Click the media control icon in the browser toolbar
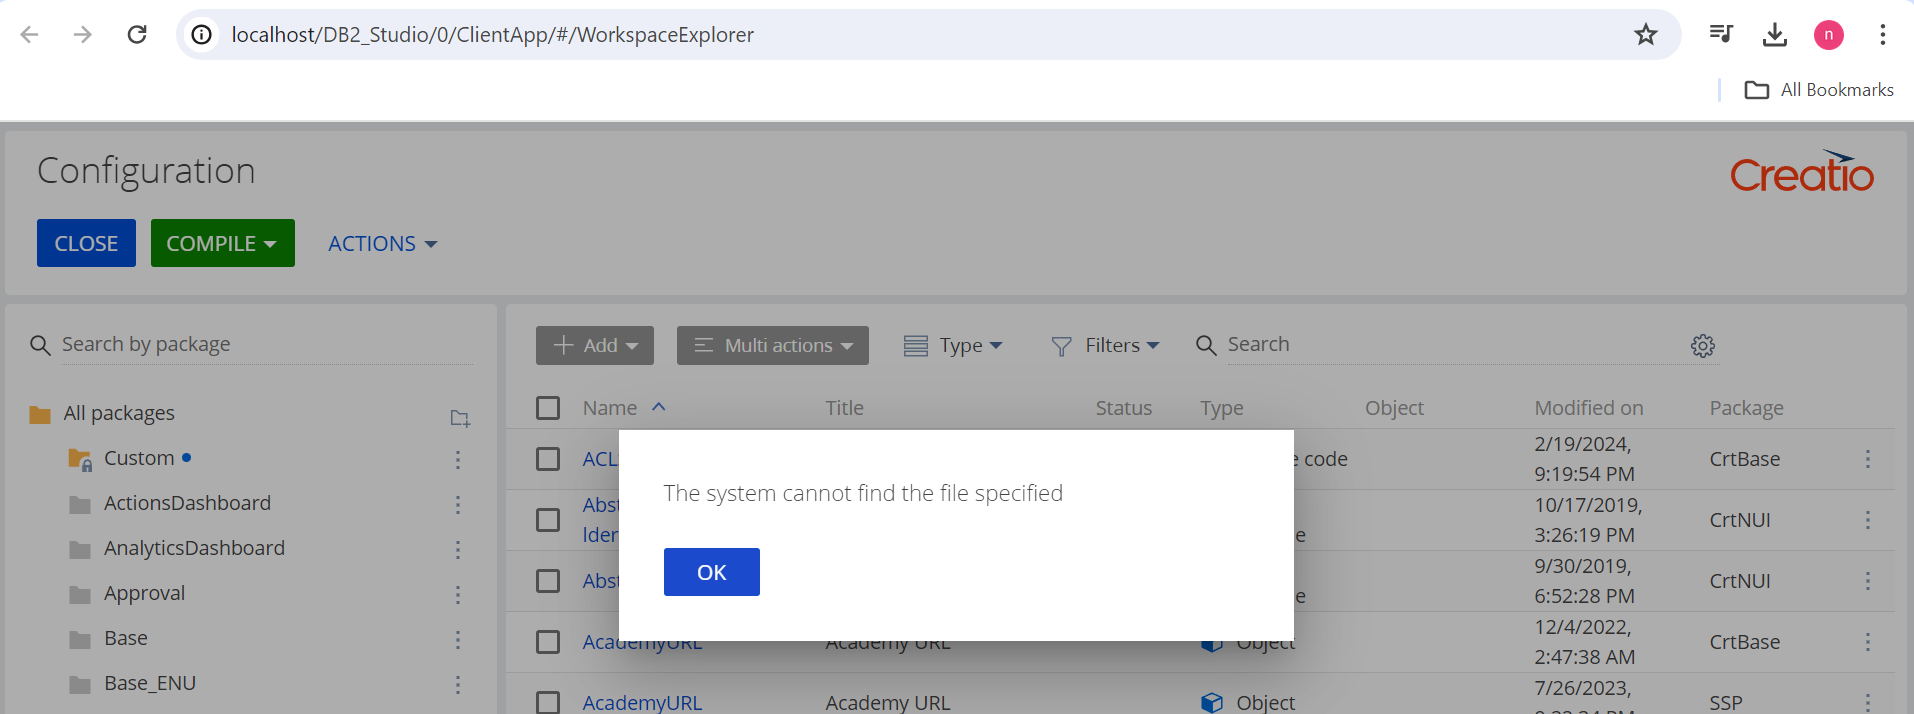The height and width of the screenshot is (714, 1914). coord(1720,35)
